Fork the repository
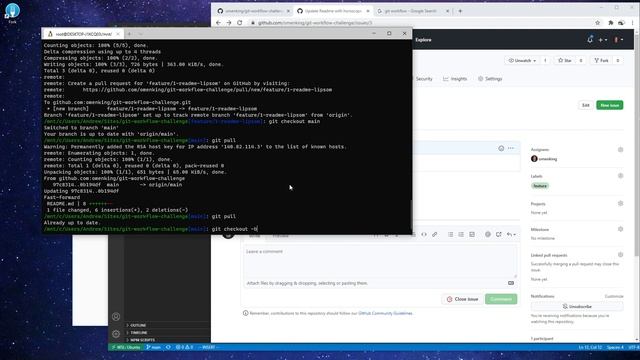Viewport: 640px width, 360px height. (601, 60)
